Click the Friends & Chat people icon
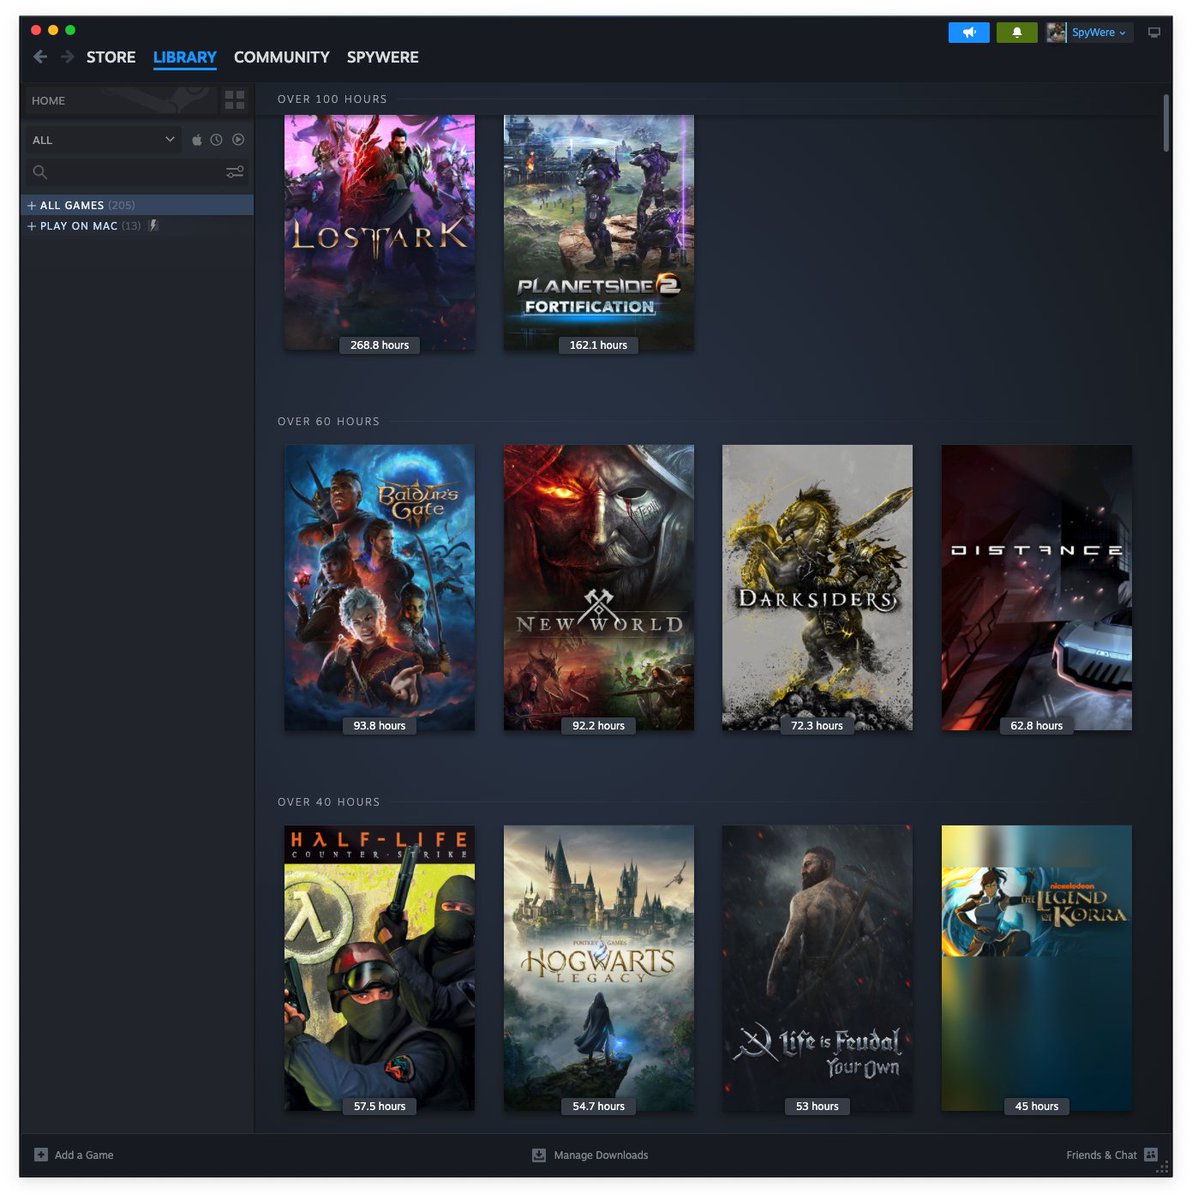Image resolution: width=1192 pixels, height=1200 pixels. [x=1151, y=1155]
